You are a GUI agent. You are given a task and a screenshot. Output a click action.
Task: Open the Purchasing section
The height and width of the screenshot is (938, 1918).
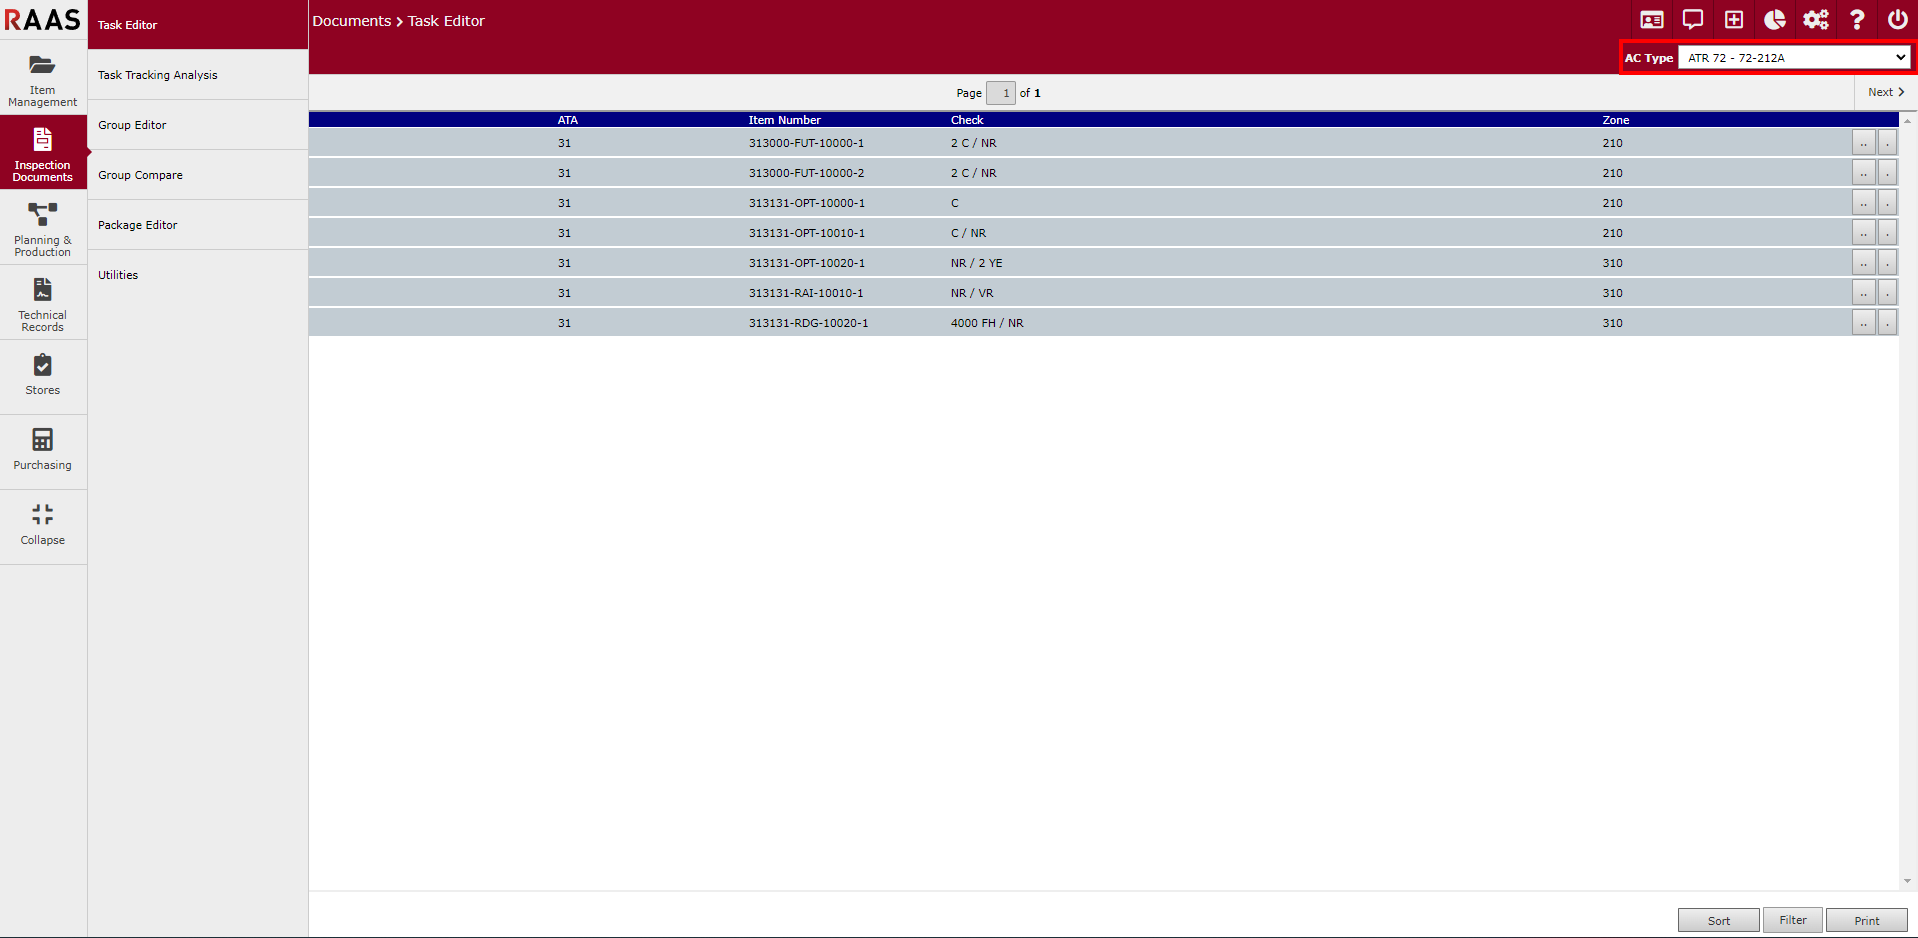tap(42, 451)
